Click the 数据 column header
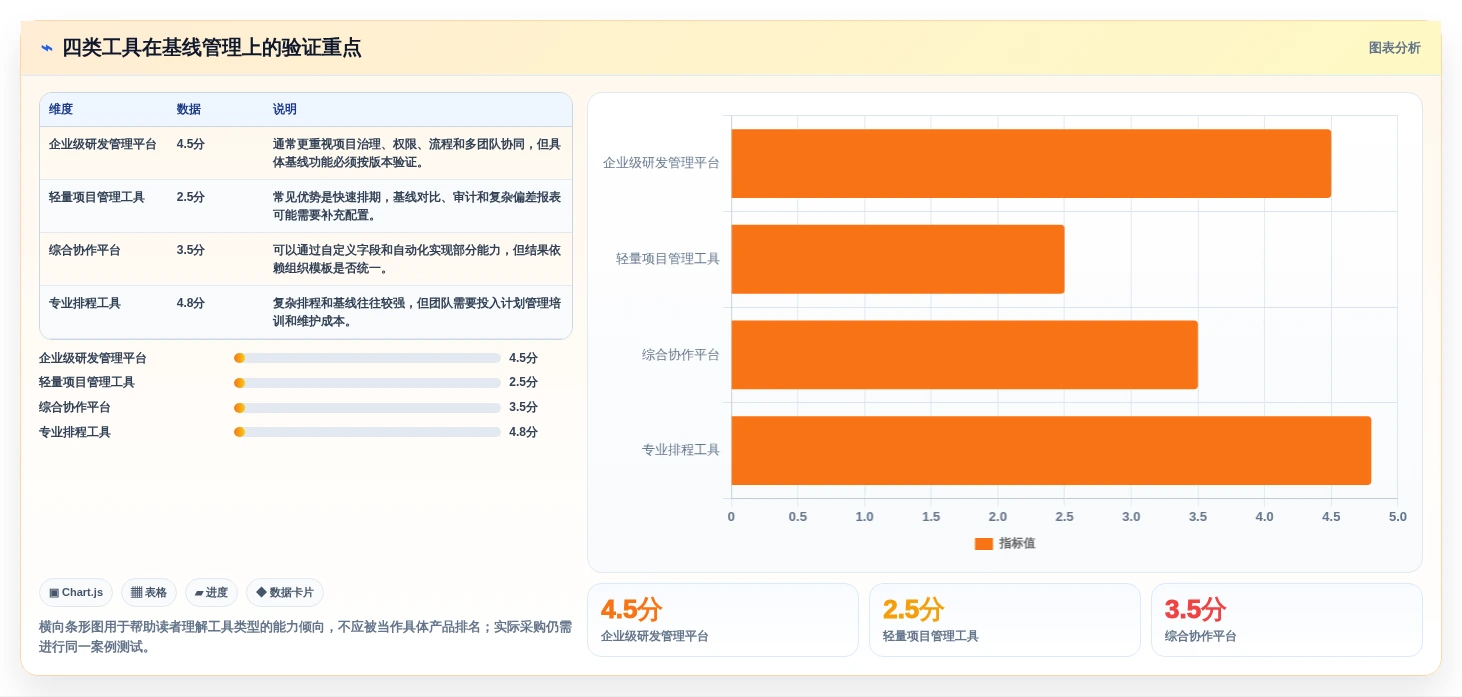 tap(189, 109)
